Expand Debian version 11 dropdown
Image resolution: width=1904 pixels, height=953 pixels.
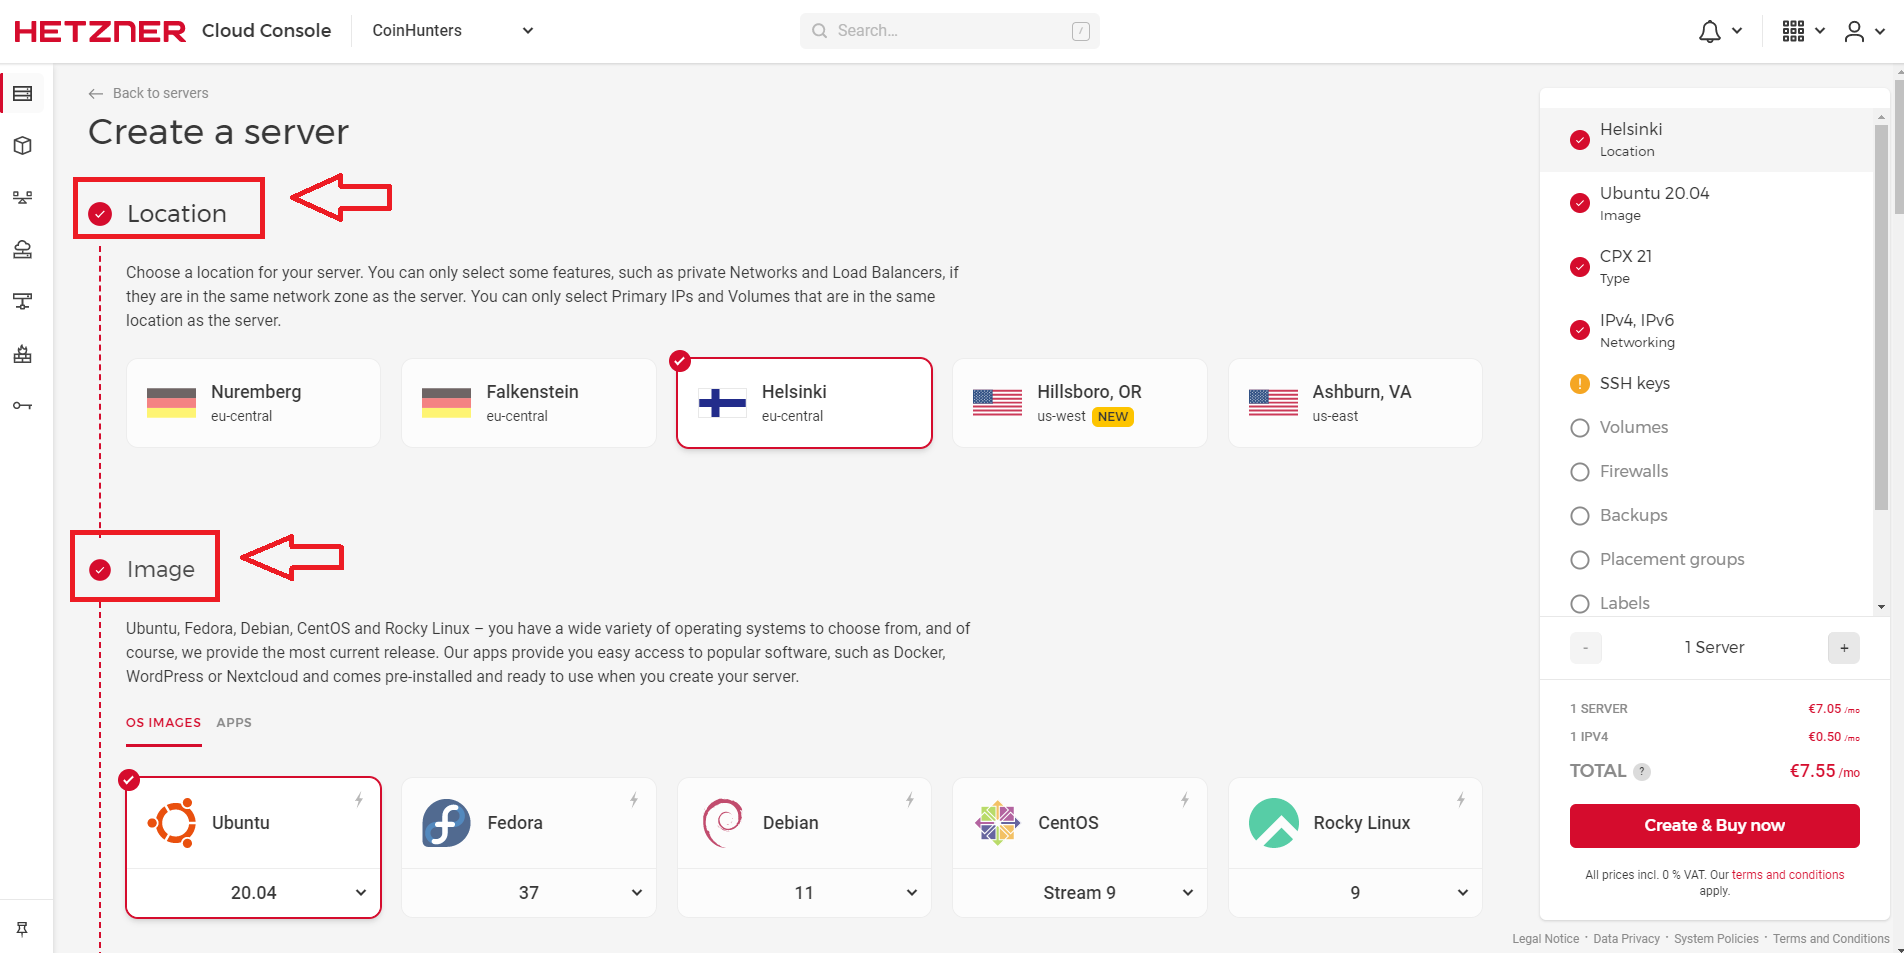point(804,893)
